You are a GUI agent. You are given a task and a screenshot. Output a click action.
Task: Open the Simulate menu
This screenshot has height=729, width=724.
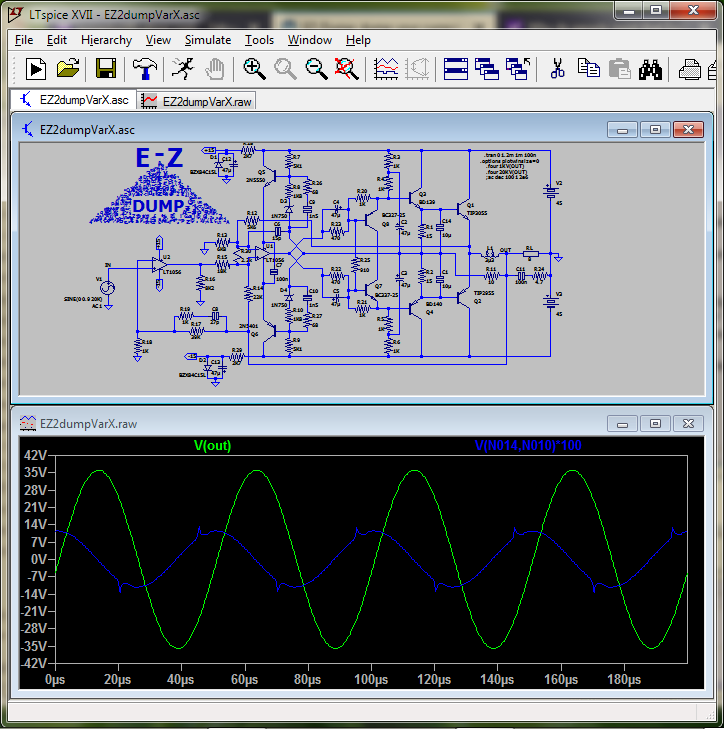(x=208, y=40)
